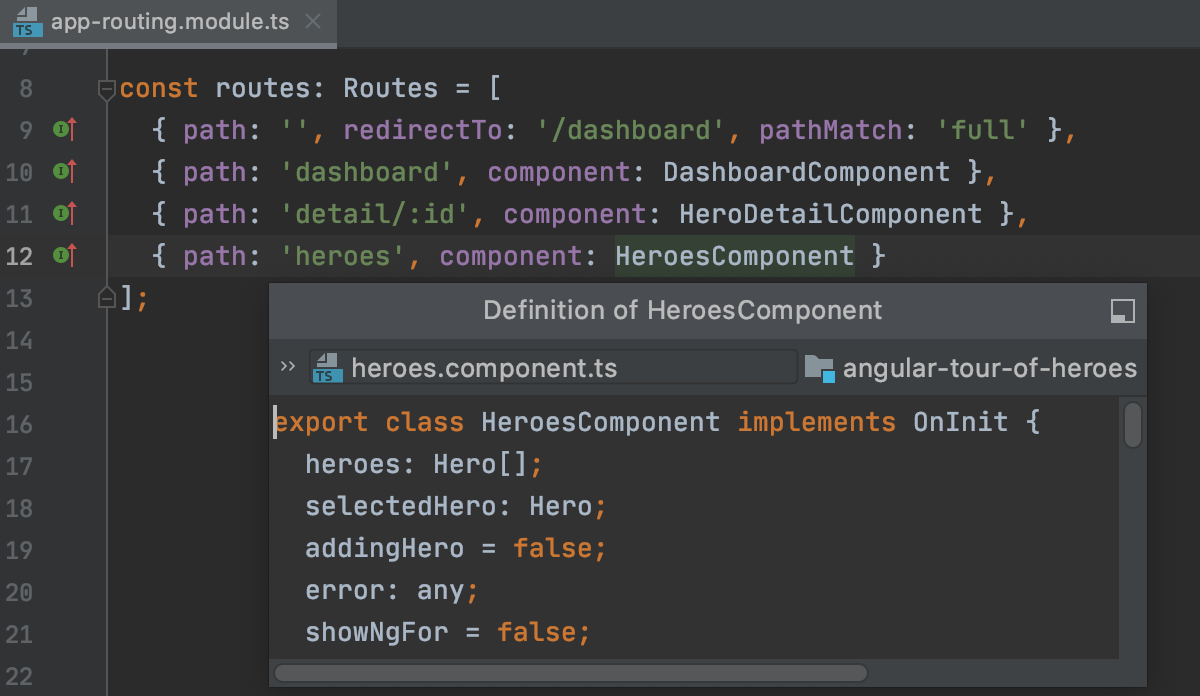The width and height of the screenshot is (1200, 696).
Task: Click DashboardComponent on line 10
Action: 807,172
